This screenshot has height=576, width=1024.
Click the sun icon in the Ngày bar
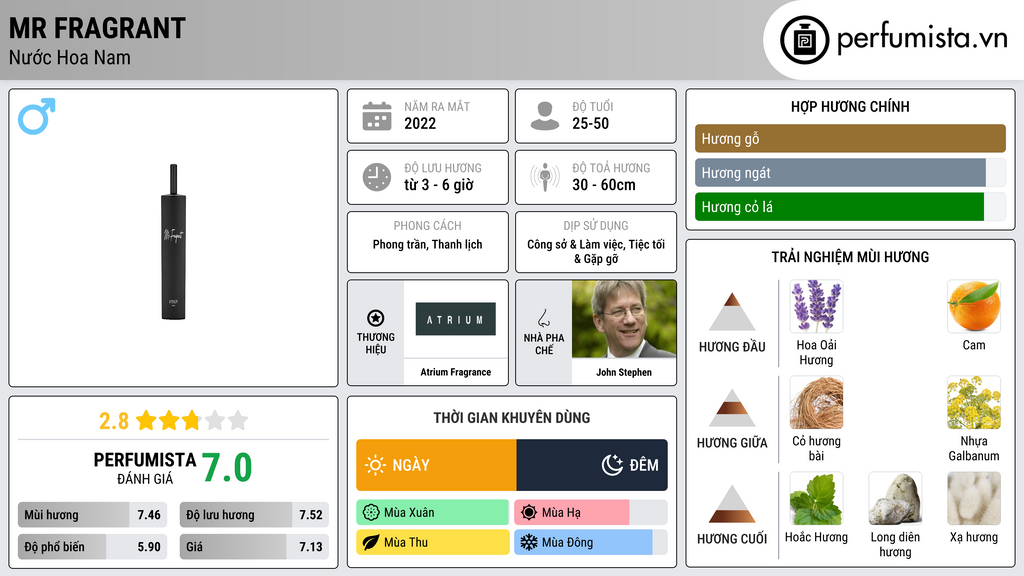click(x=376, y=465)
